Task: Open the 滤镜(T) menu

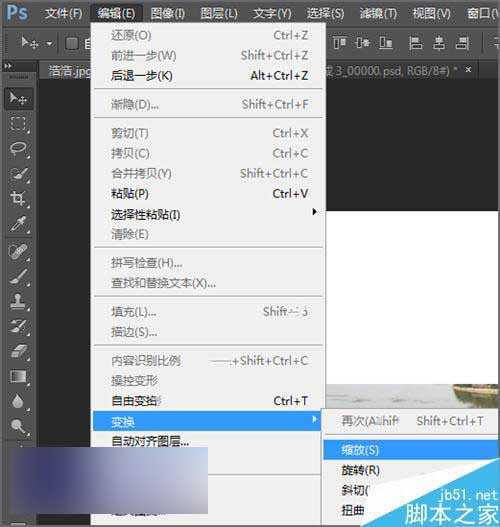Action: [378, 13]
